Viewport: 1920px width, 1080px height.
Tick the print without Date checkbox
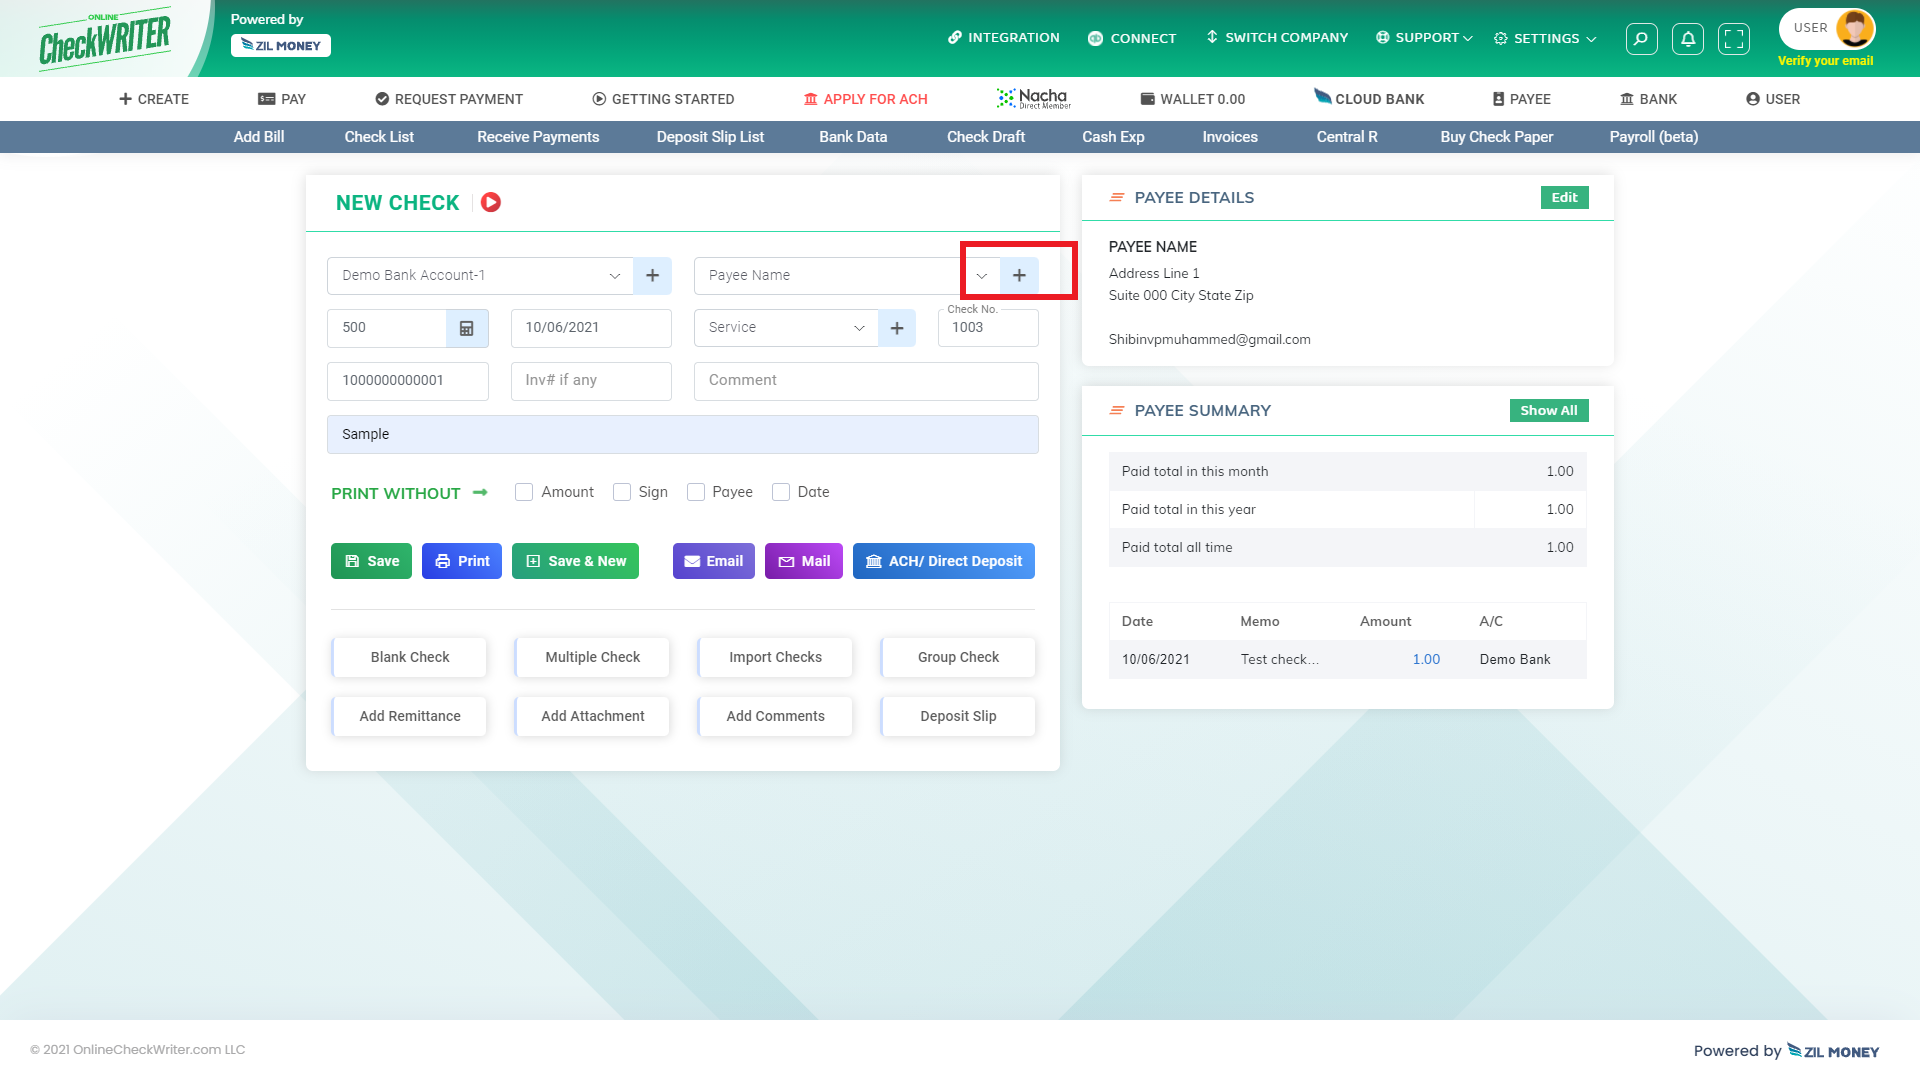[x=781, y=492]
